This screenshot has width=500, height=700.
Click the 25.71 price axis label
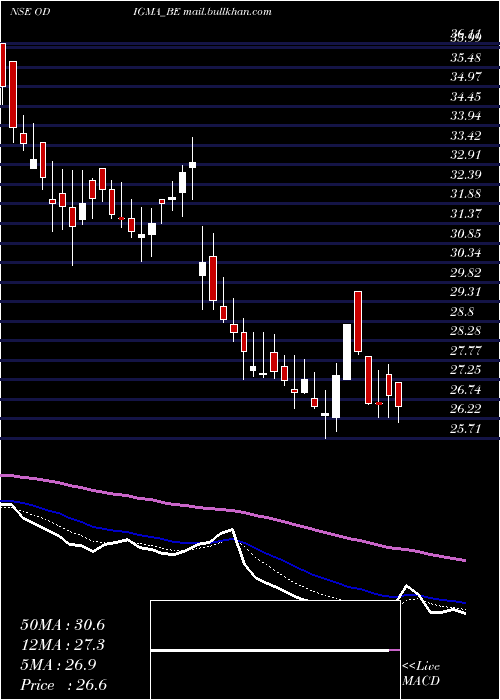[466, 429]
